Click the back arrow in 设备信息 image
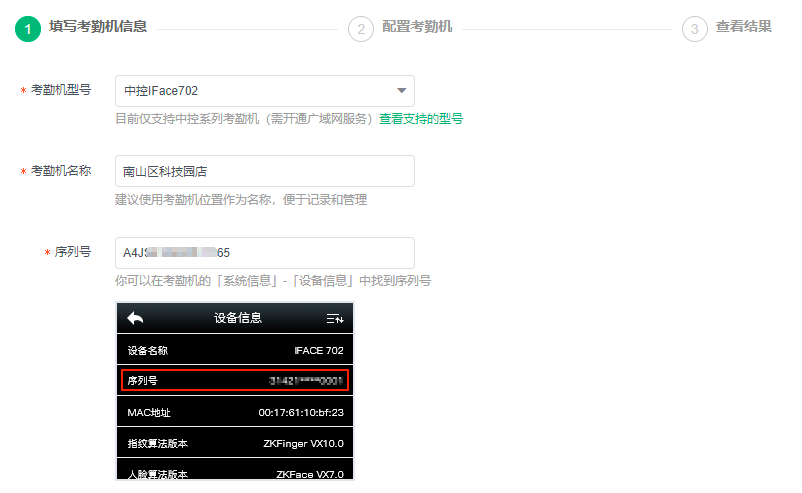The image size is (802, 493). pos(135,318)
